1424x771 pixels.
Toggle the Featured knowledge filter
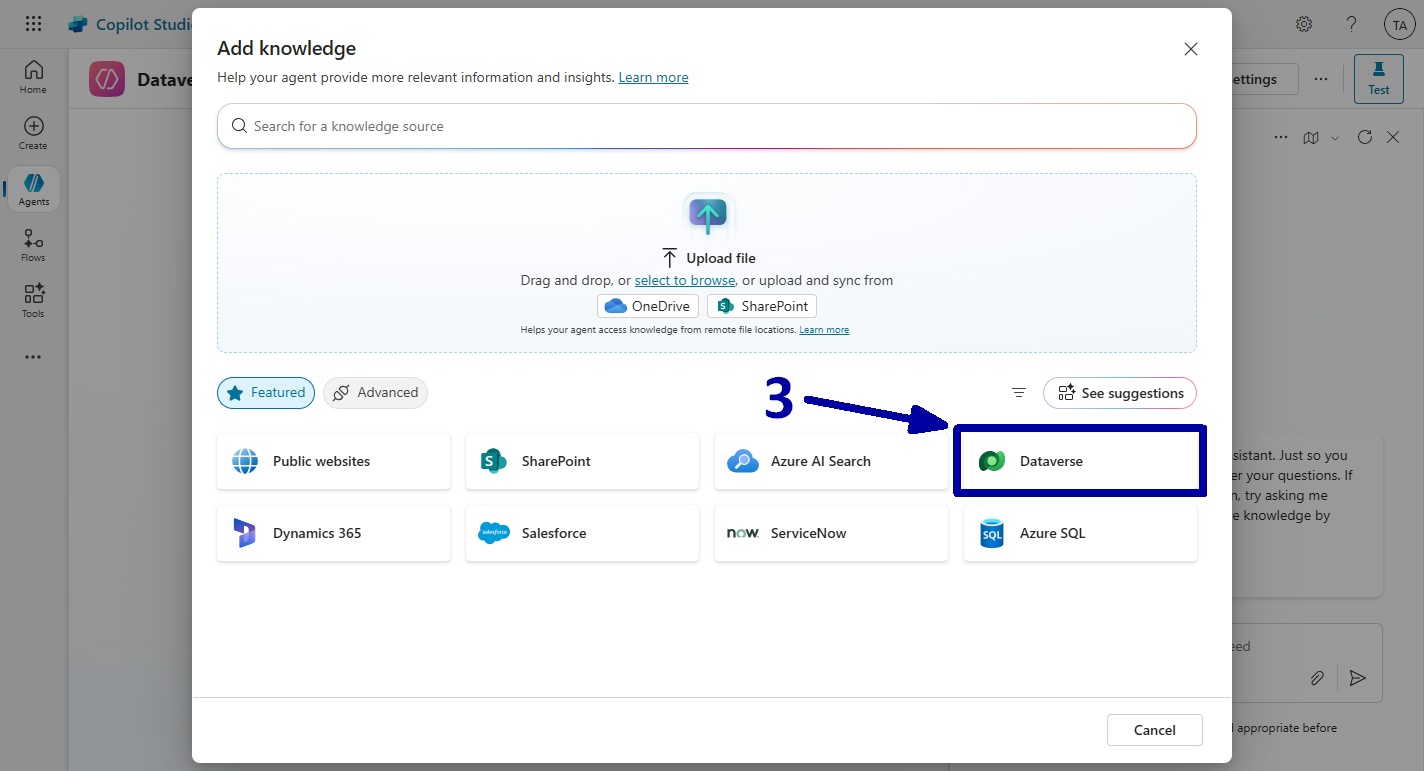265,393
